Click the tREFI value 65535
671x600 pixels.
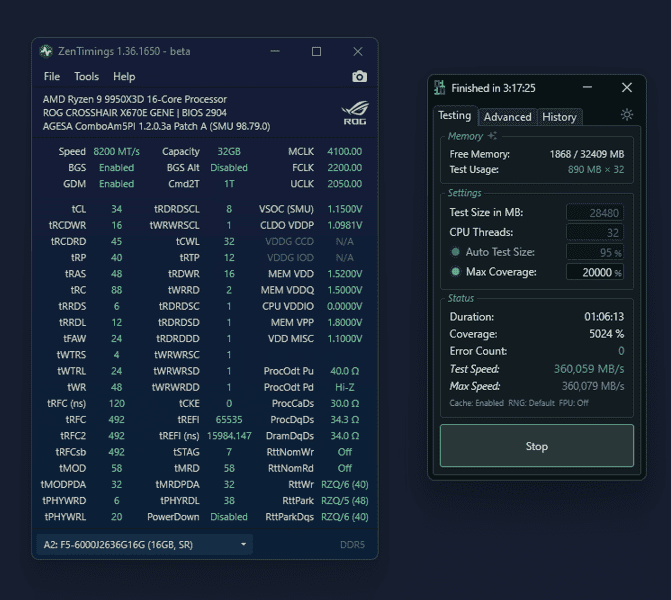pyautogui.click(x=229, y=419)
